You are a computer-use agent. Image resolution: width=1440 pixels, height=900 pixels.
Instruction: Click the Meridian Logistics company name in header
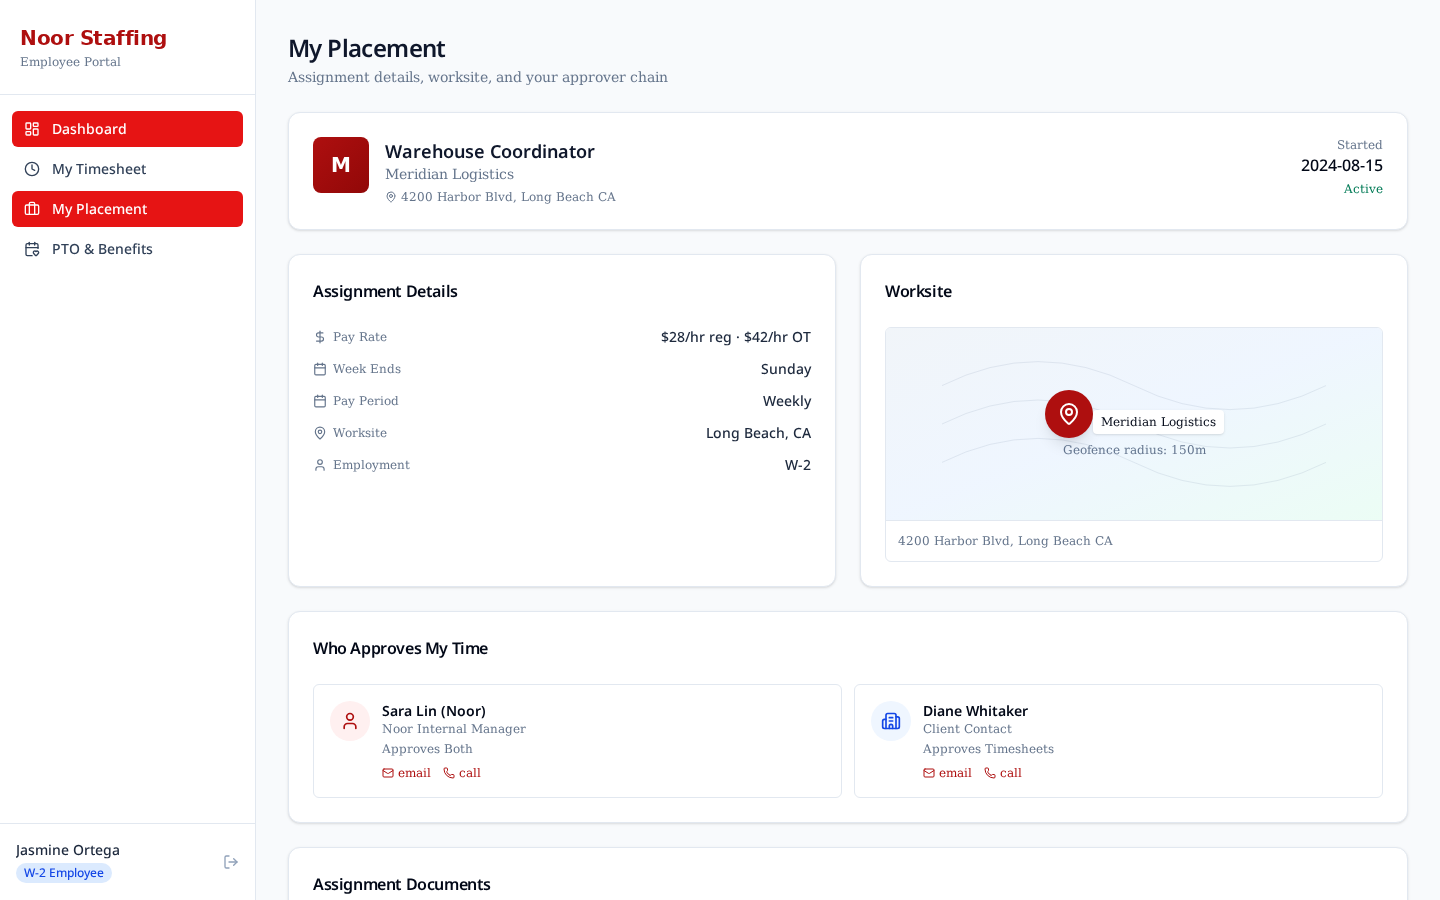[x=449, y=174]
